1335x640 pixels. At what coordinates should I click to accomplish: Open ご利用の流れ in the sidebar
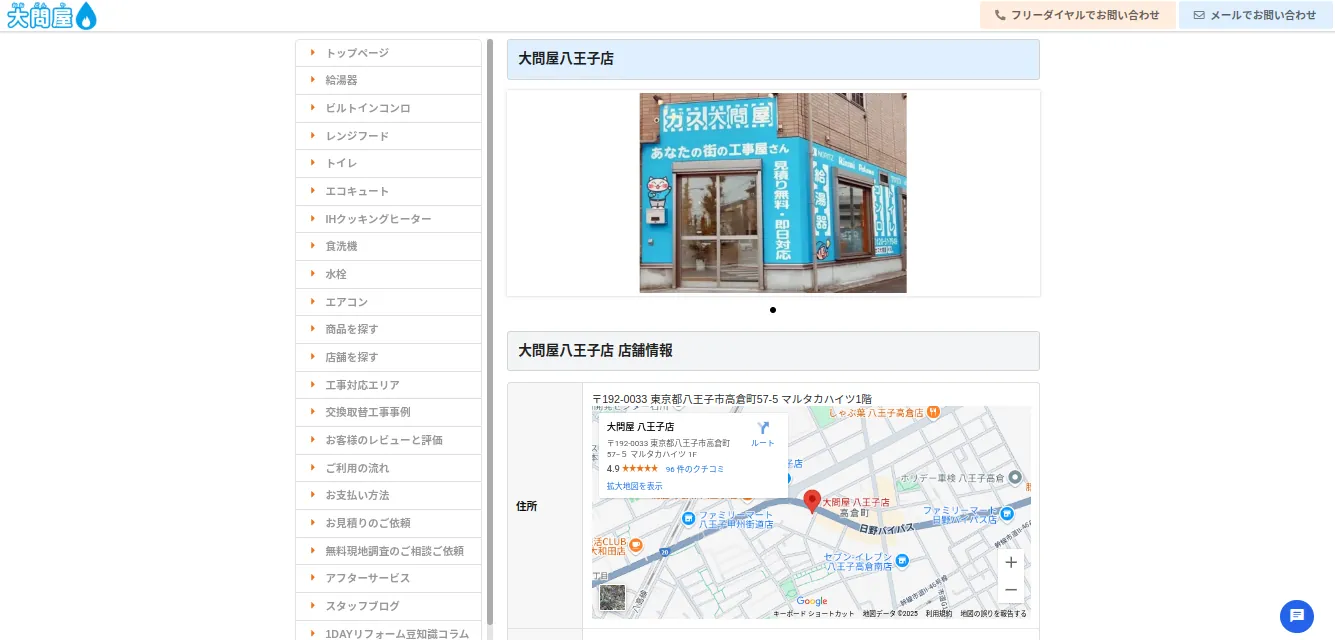(x=388, y=468)
